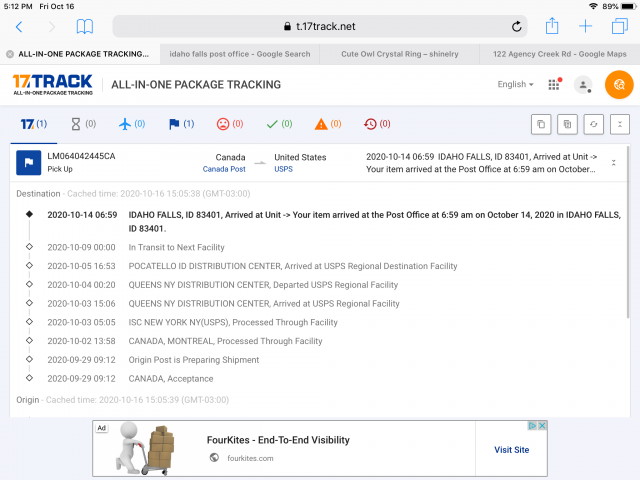Click the In Transit to Next Facility entry
The height and width of the screenshot is (480, 640).
[x=176, y=247]
